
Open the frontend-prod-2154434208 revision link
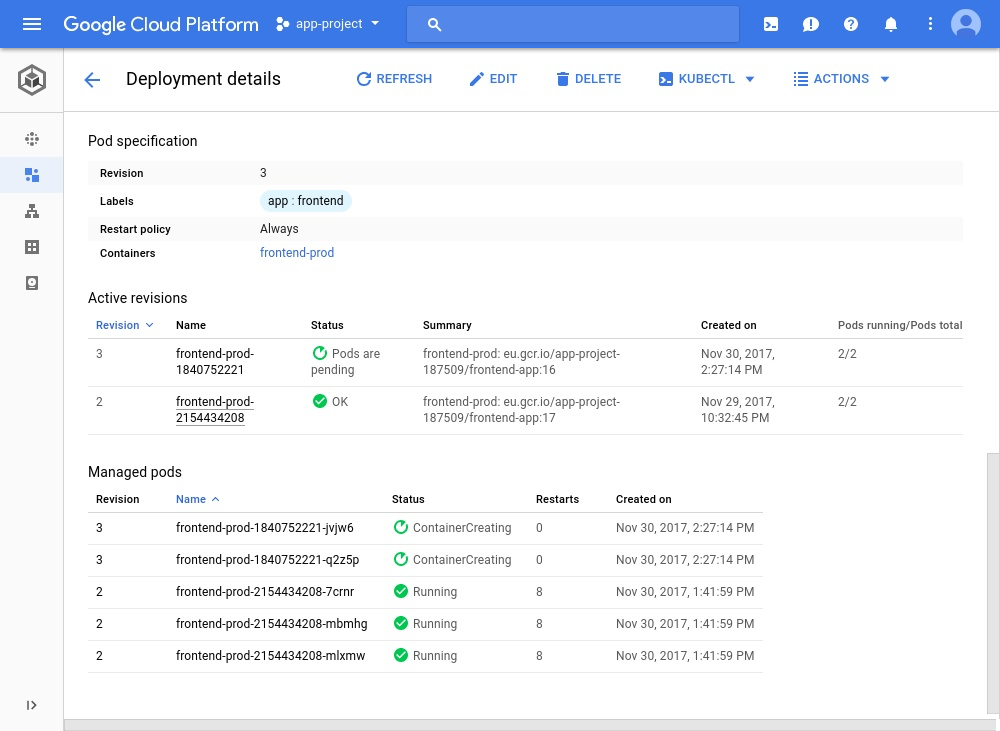215,410
